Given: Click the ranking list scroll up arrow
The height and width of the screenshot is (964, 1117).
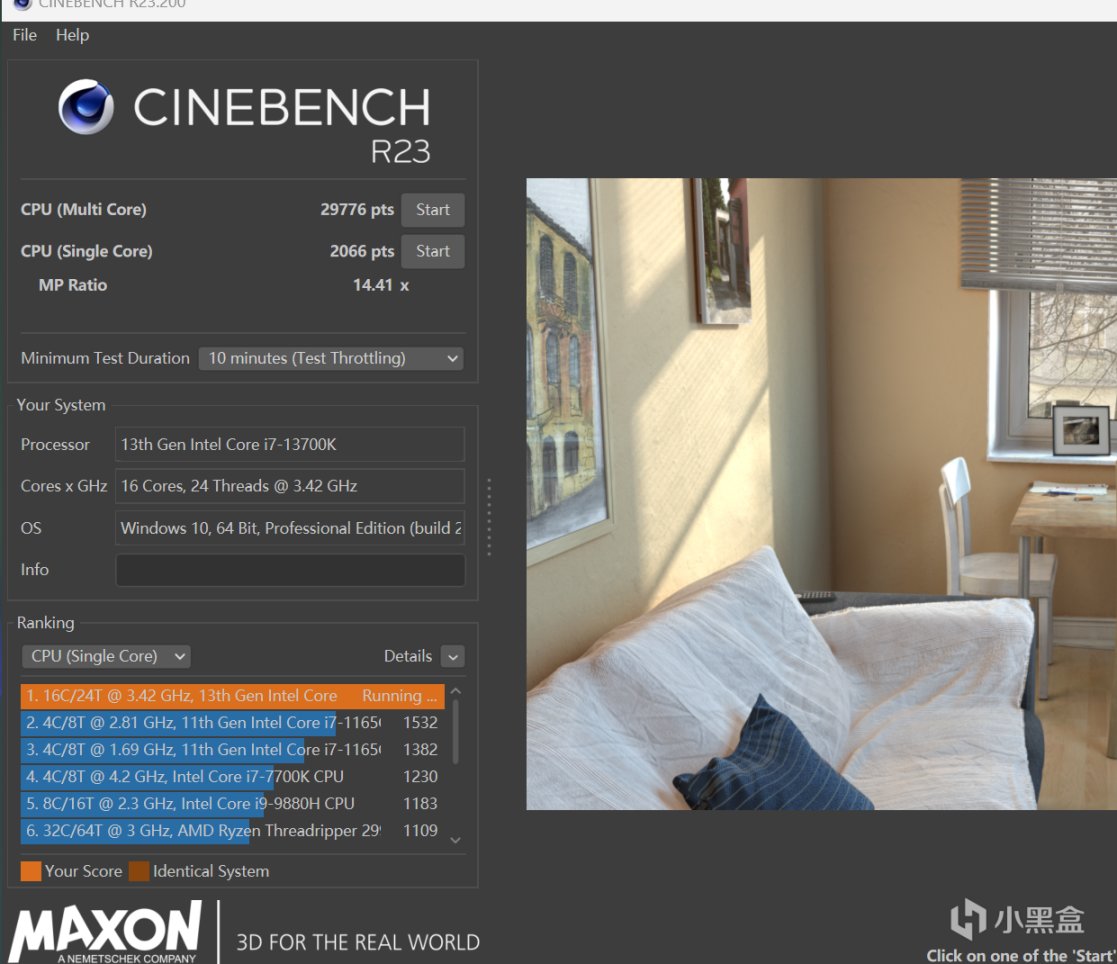Looking at the screenshot, I should [x=456, y=691].
